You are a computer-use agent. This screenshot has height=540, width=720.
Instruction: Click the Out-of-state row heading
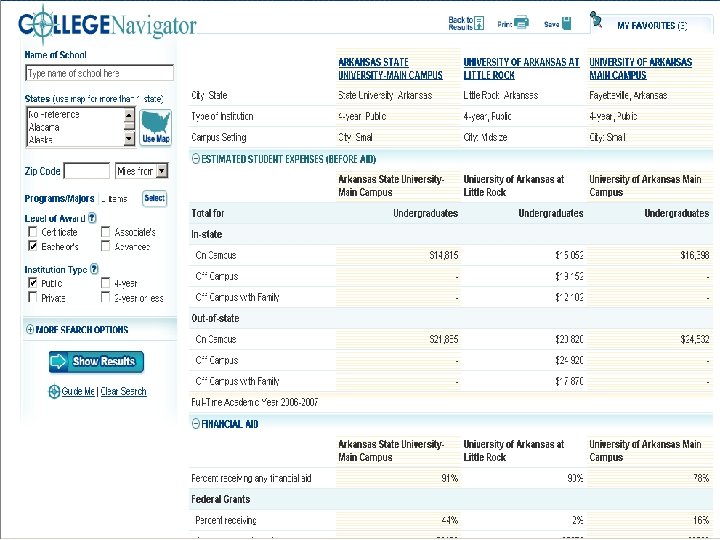pos(215,318)
